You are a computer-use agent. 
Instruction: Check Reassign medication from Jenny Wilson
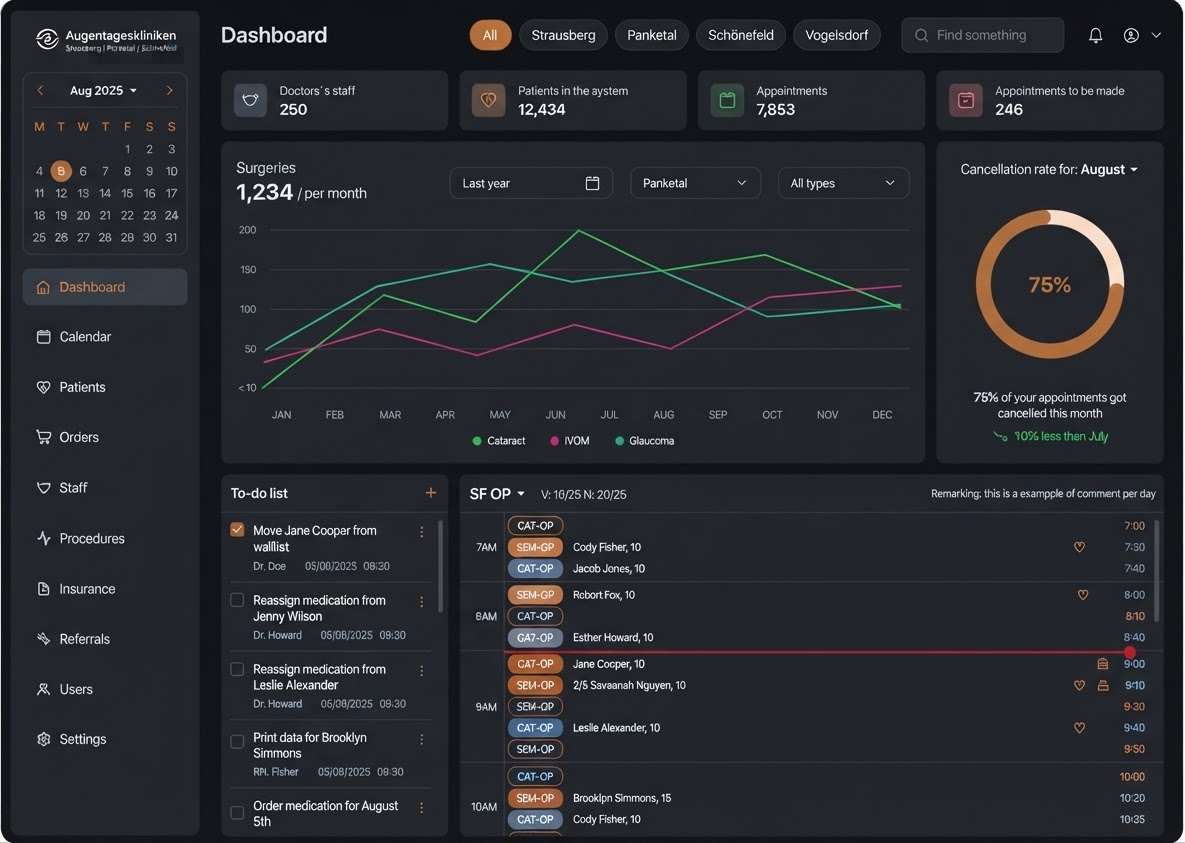click(237, 600)
